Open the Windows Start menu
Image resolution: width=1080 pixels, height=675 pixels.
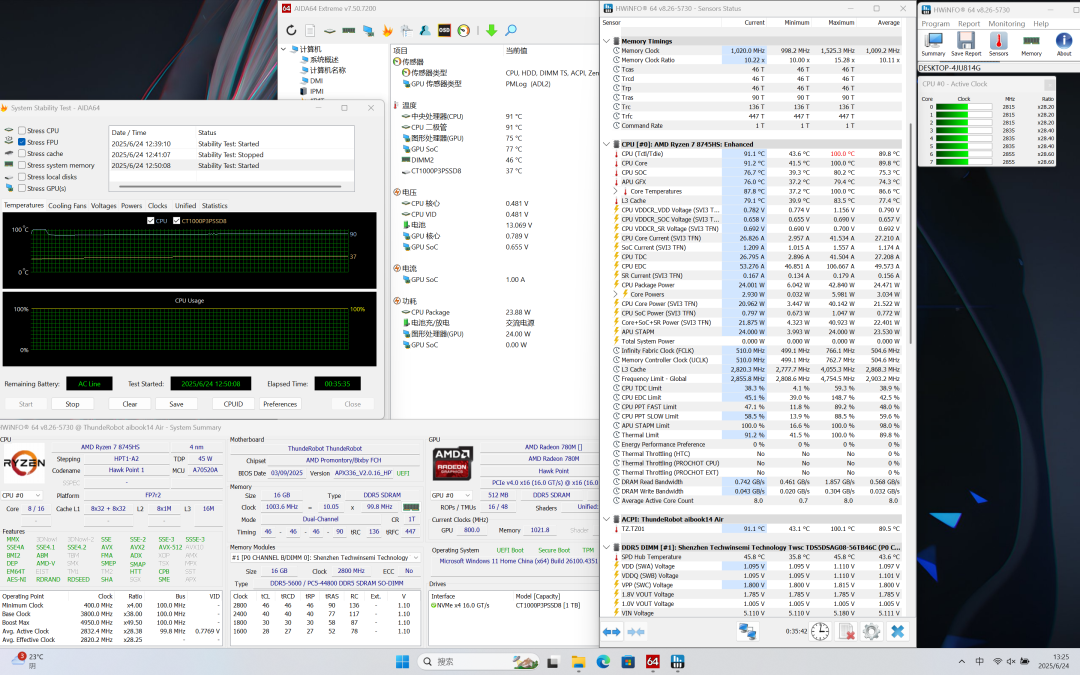(402, 662)
